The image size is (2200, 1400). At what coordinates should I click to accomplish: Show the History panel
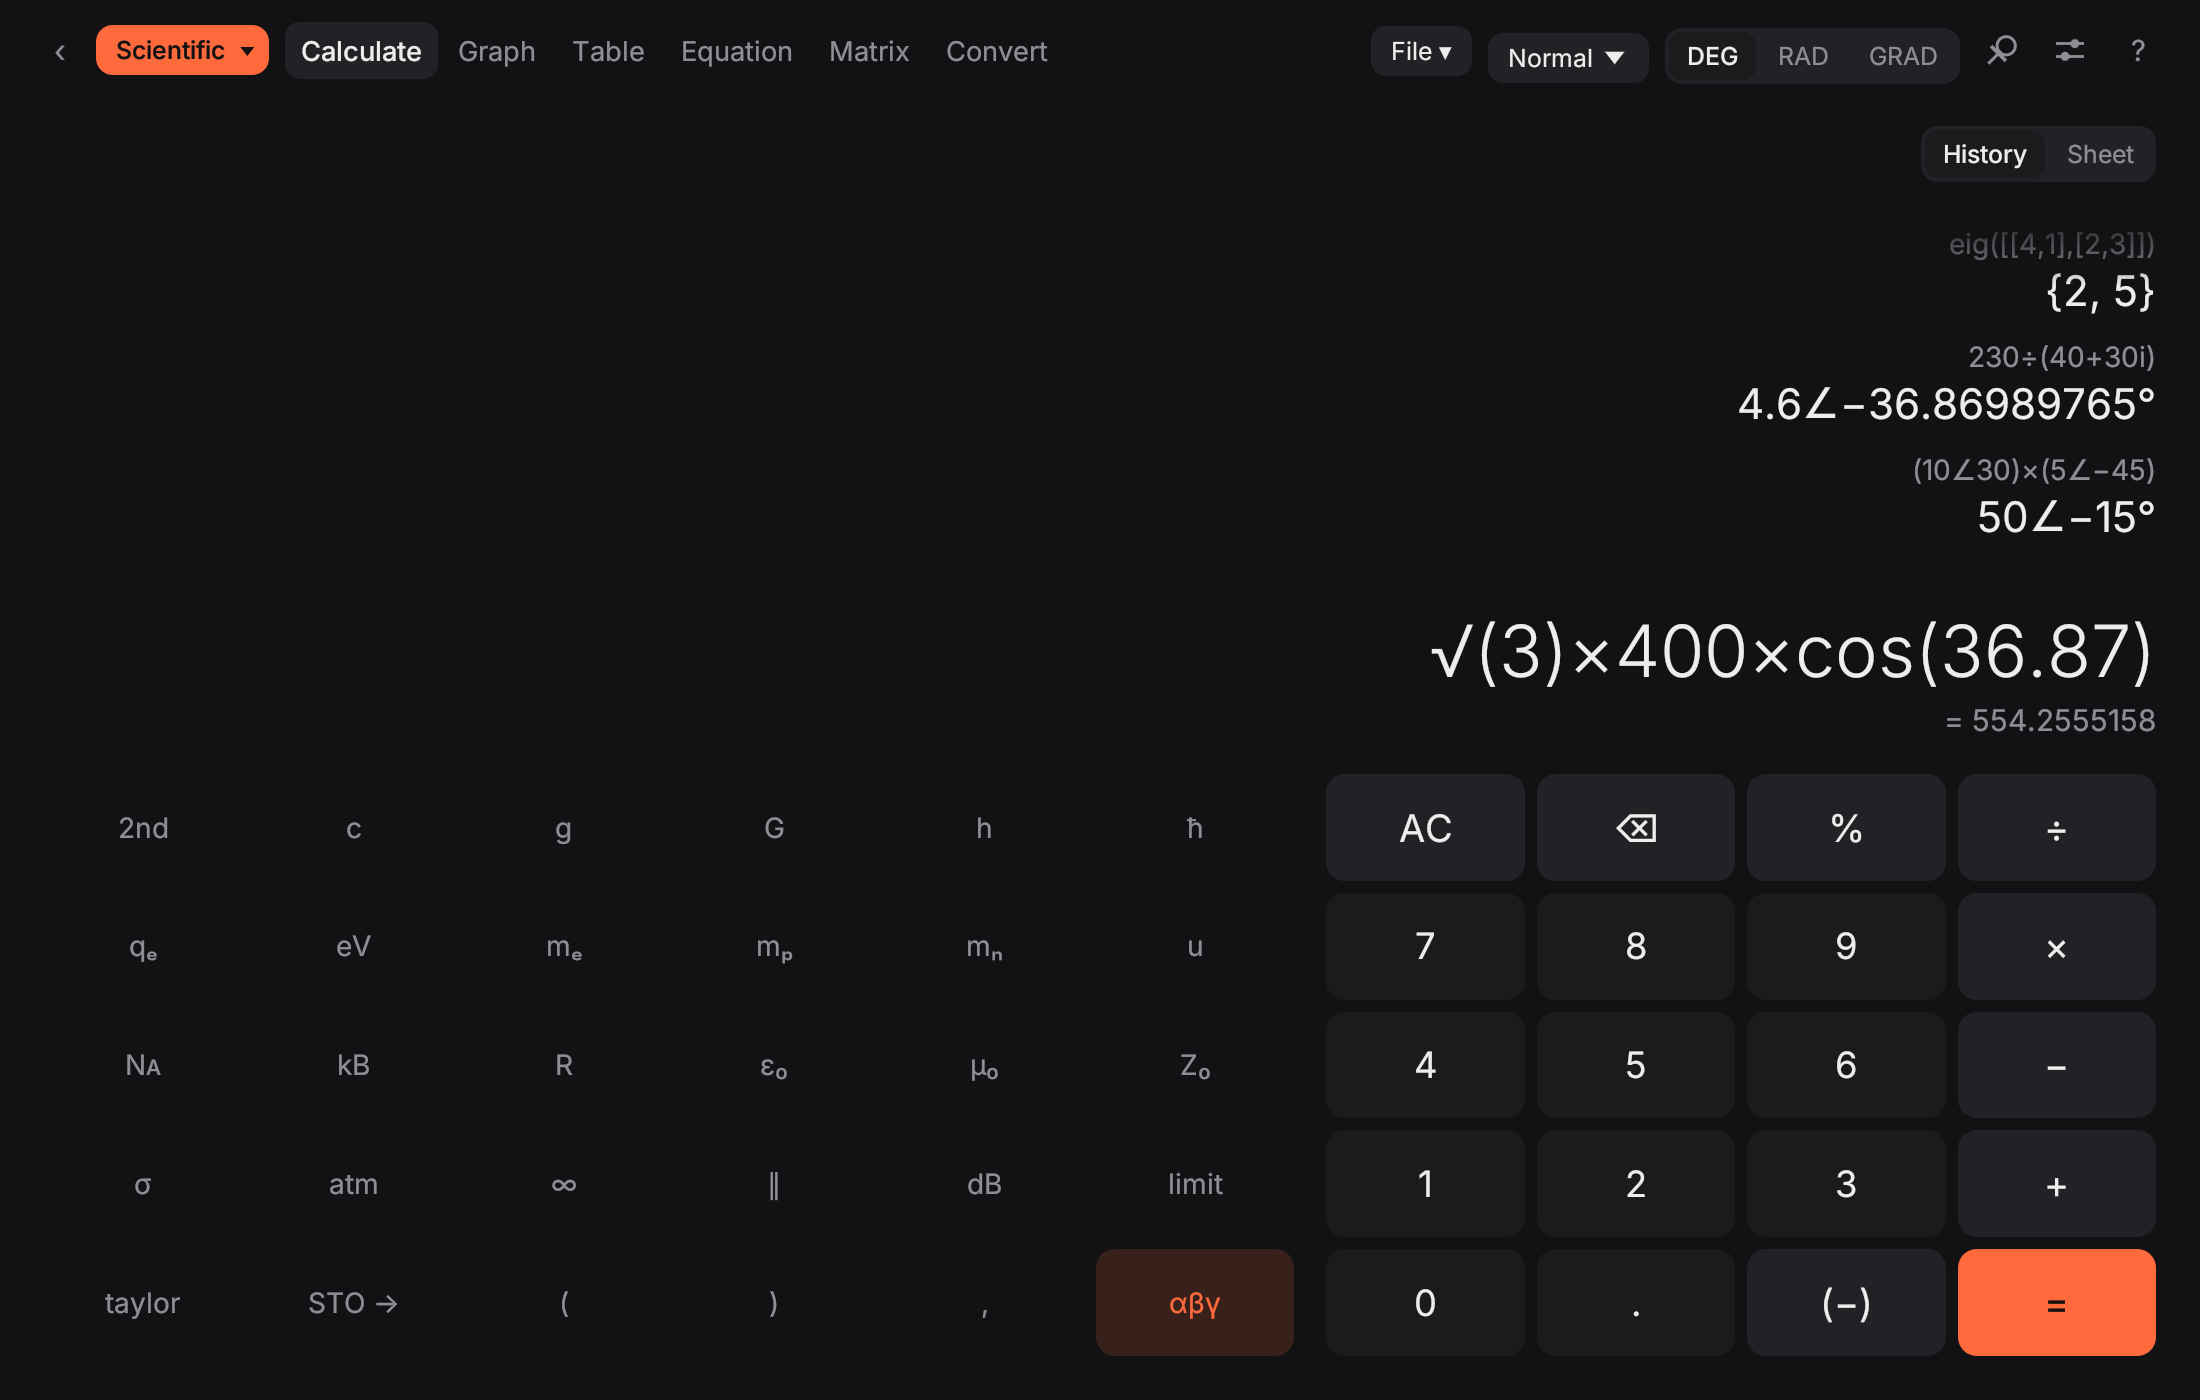point(1984,154)
